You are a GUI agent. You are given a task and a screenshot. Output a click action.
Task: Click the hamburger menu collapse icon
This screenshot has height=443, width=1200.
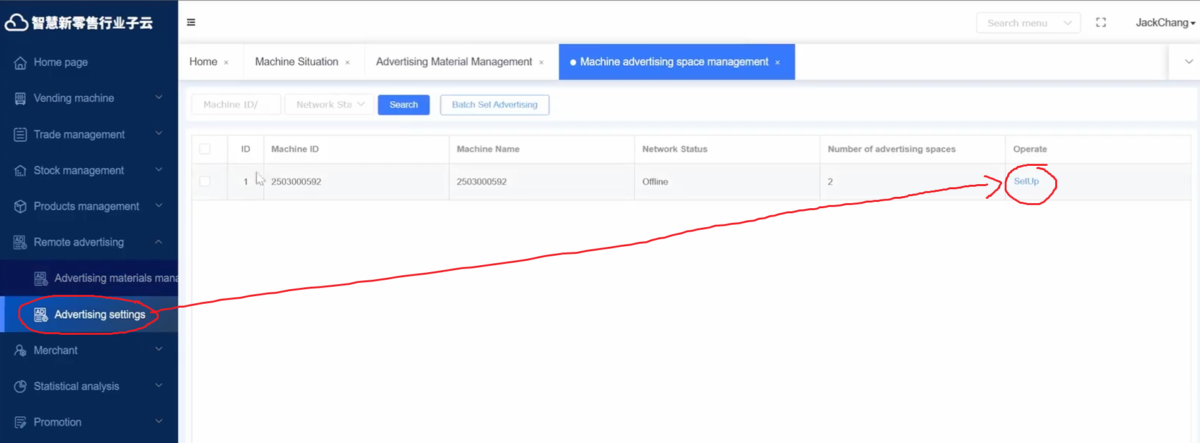pyautogui.click(x=191, y=23)
